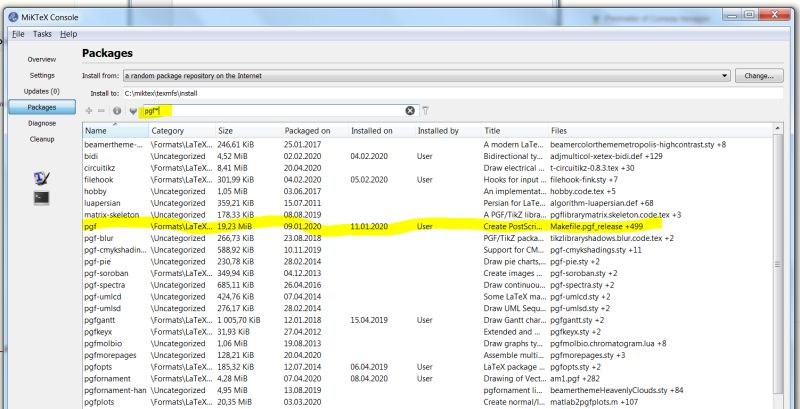Screen dimensions: 800x409
Task: Sort by the Title column header
Action: 515,131
